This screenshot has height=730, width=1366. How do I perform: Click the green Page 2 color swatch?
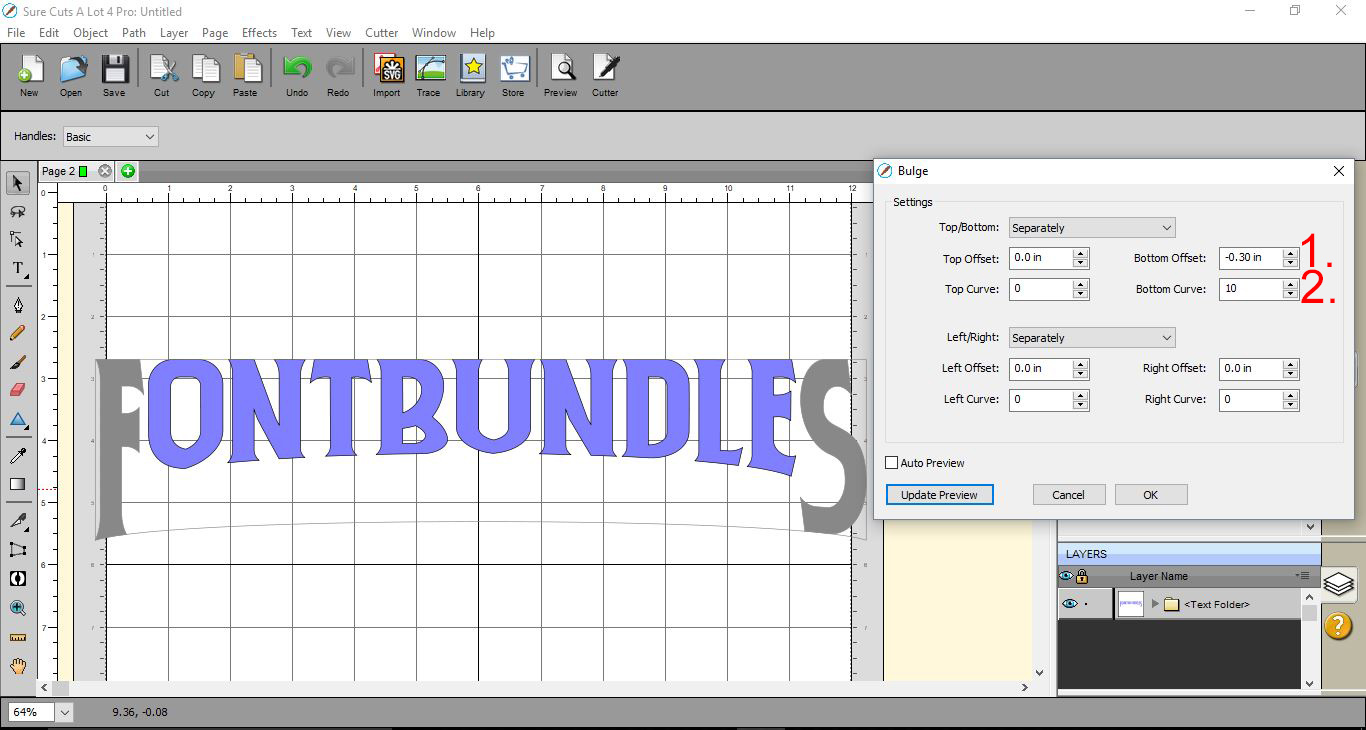[x=83, y=171]
